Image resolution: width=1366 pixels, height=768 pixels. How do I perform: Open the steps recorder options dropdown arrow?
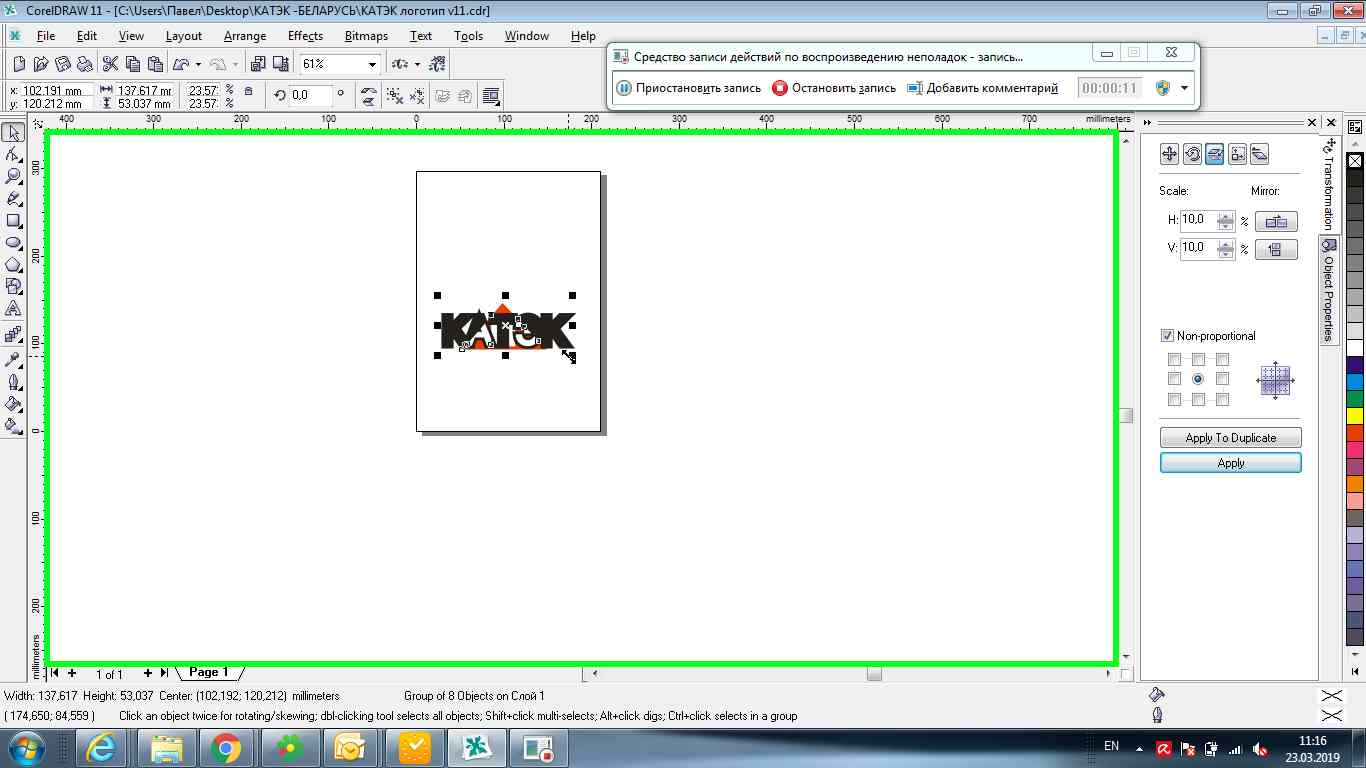[1185, 88]
